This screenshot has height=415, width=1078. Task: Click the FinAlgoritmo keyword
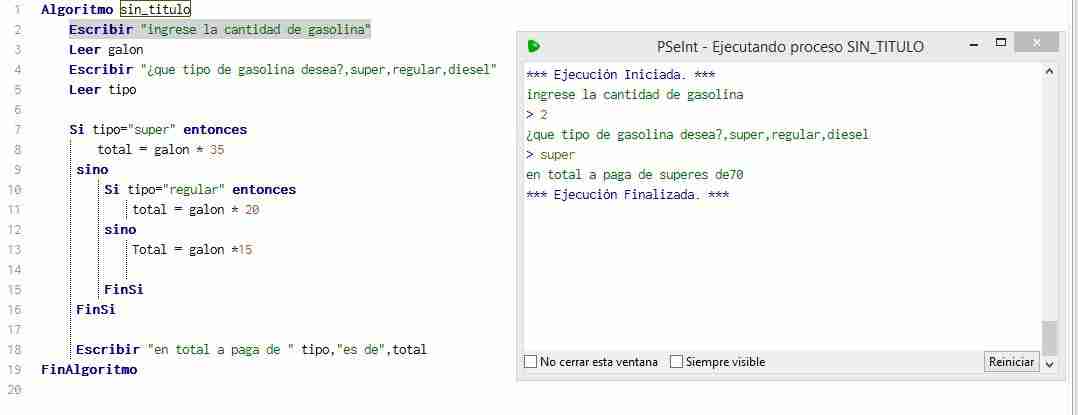tap(89, 369)
